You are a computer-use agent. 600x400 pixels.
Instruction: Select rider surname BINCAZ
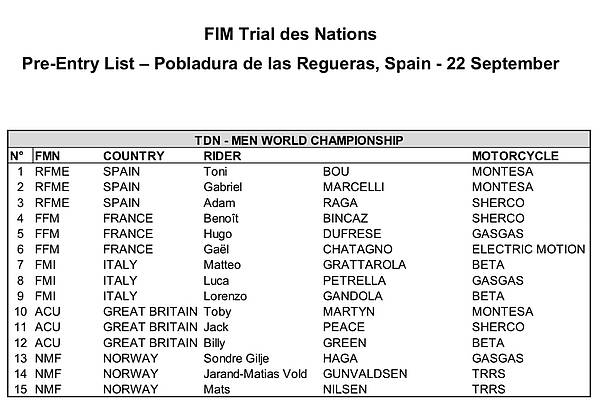tap(345, 218)
